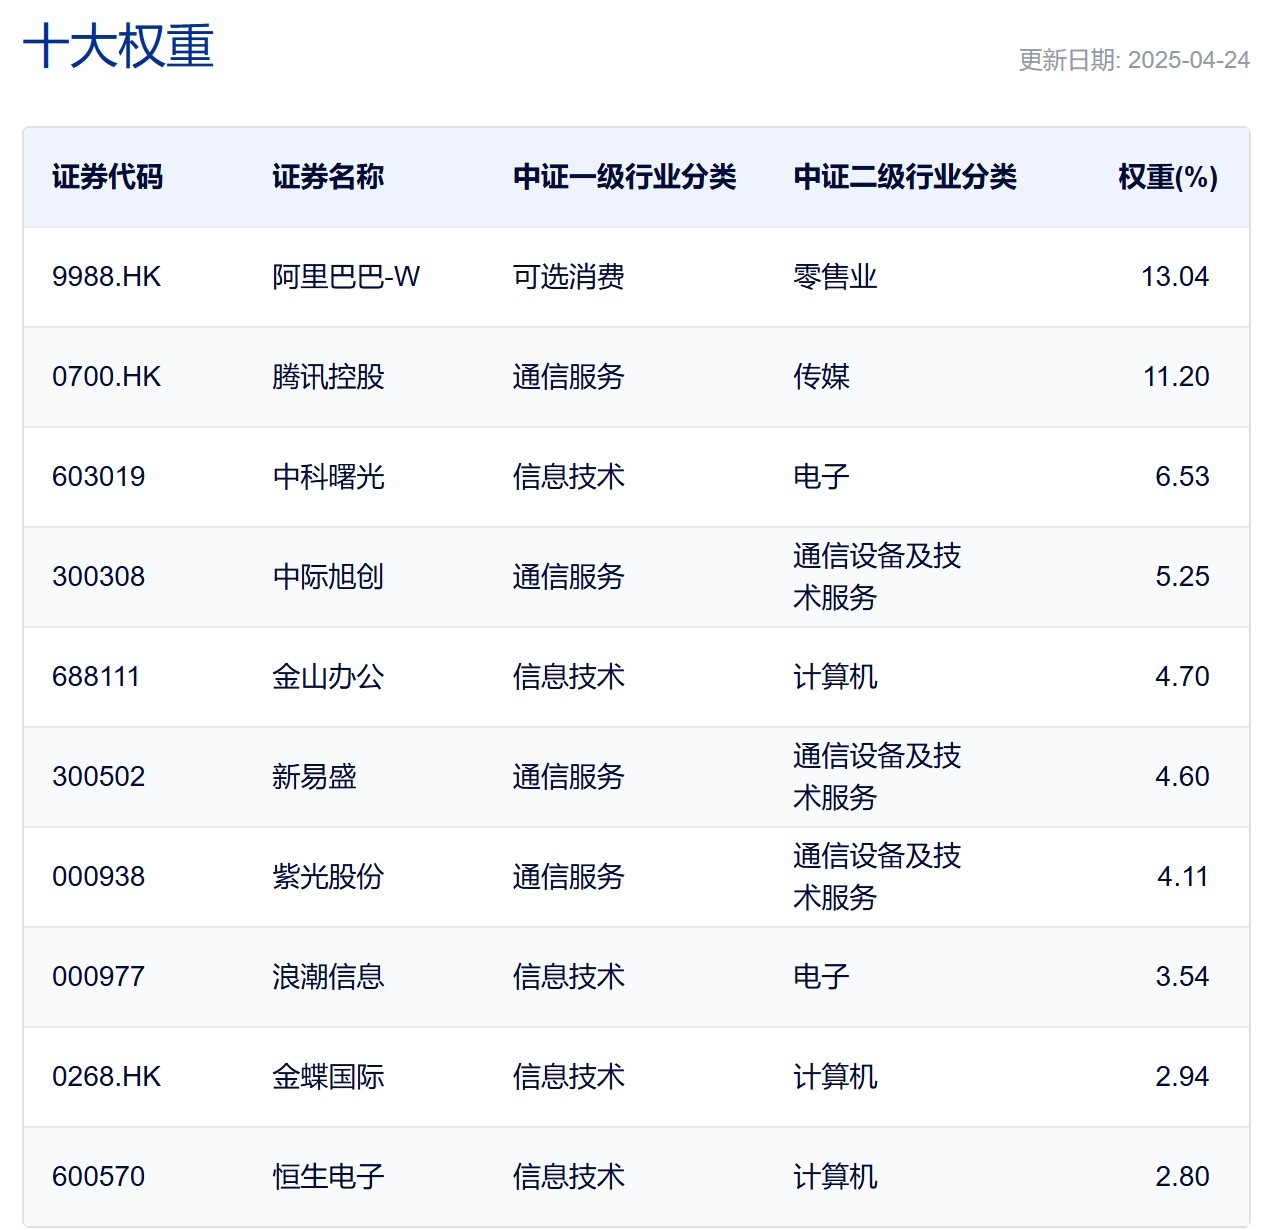
Task: Select the 中证一级行业分类 column header
Action: coord(624,177)
